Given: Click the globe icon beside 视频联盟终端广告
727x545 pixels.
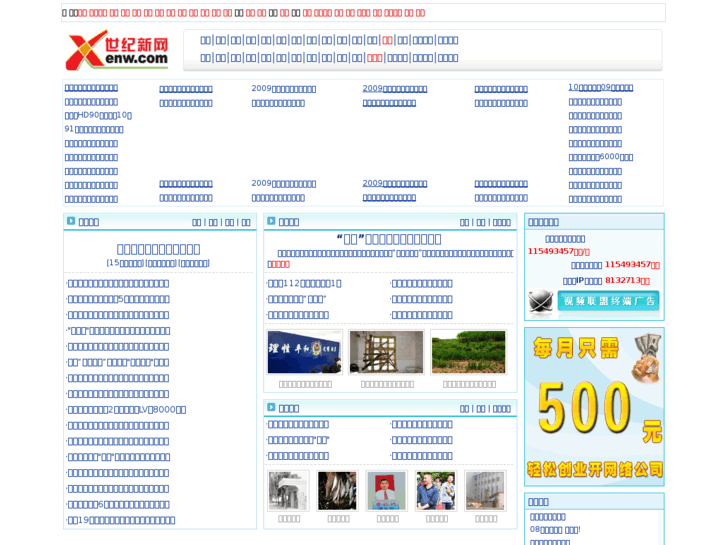Looking at the screenshot, I should pos(541,301).
